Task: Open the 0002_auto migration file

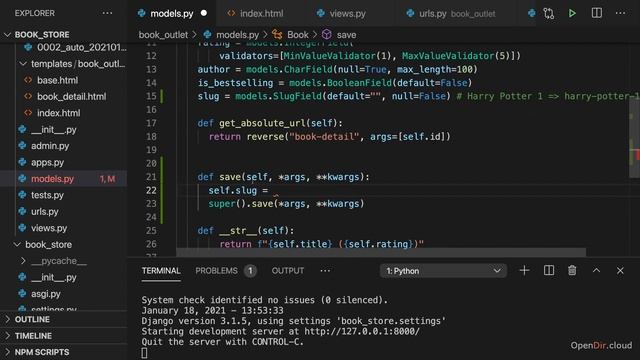Action: pos(82,47)
